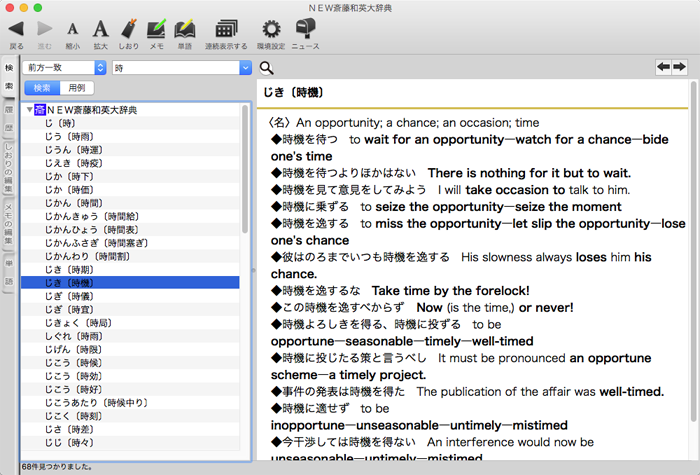Select the じきょく〔時局〕 entry
700x475 pixels.
[130, 323]
